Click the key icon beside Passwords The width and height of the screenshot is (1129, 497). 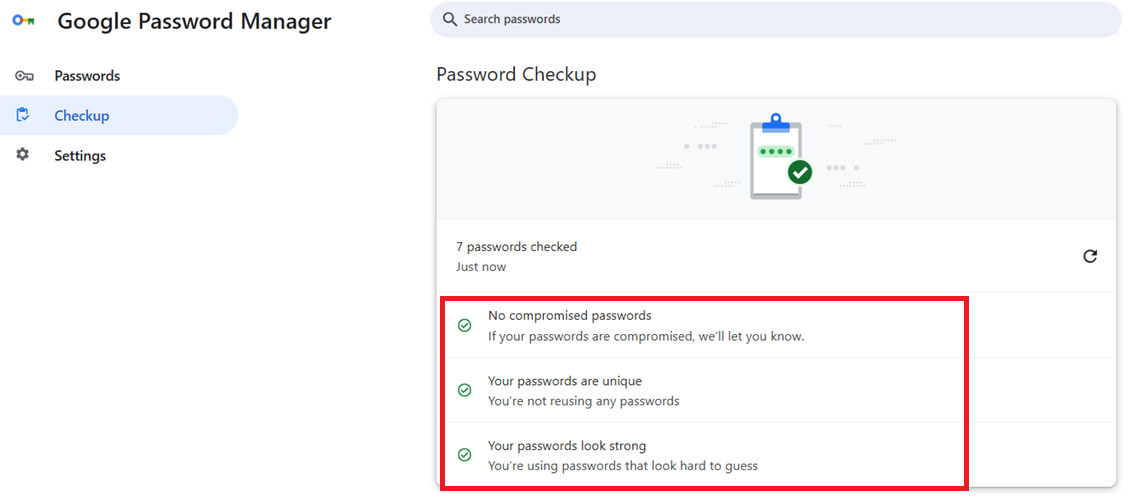(x=24, y=76)
